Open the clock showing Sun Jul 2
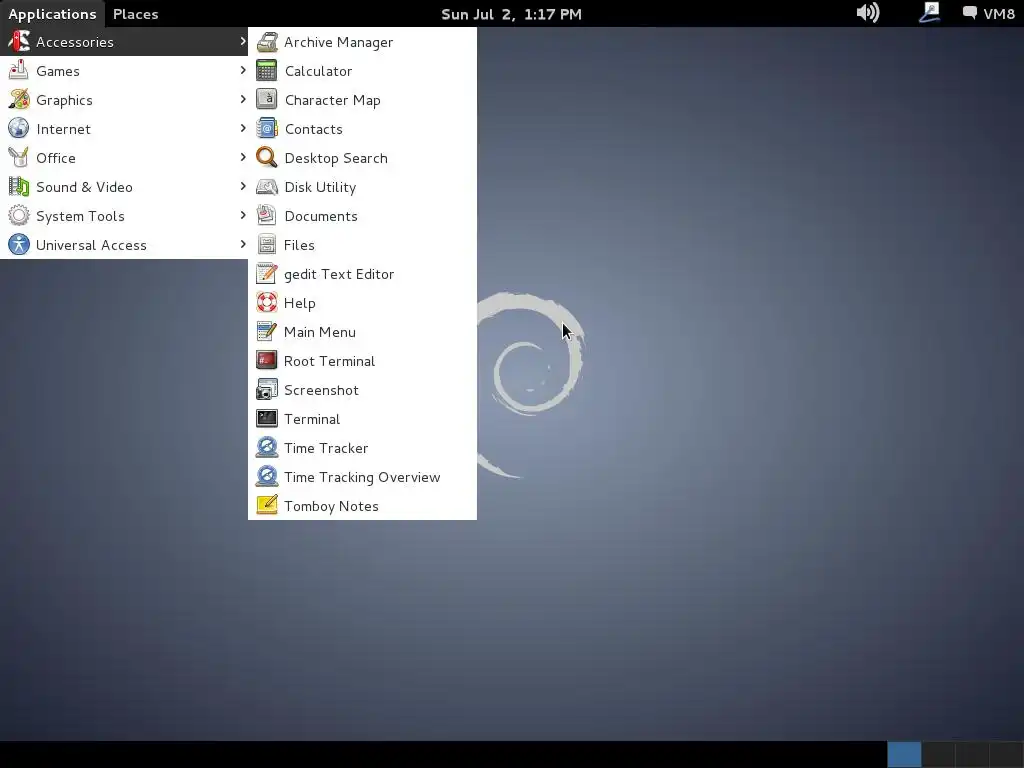Viewport: 1024px width, 768px height. click(511, 14)
